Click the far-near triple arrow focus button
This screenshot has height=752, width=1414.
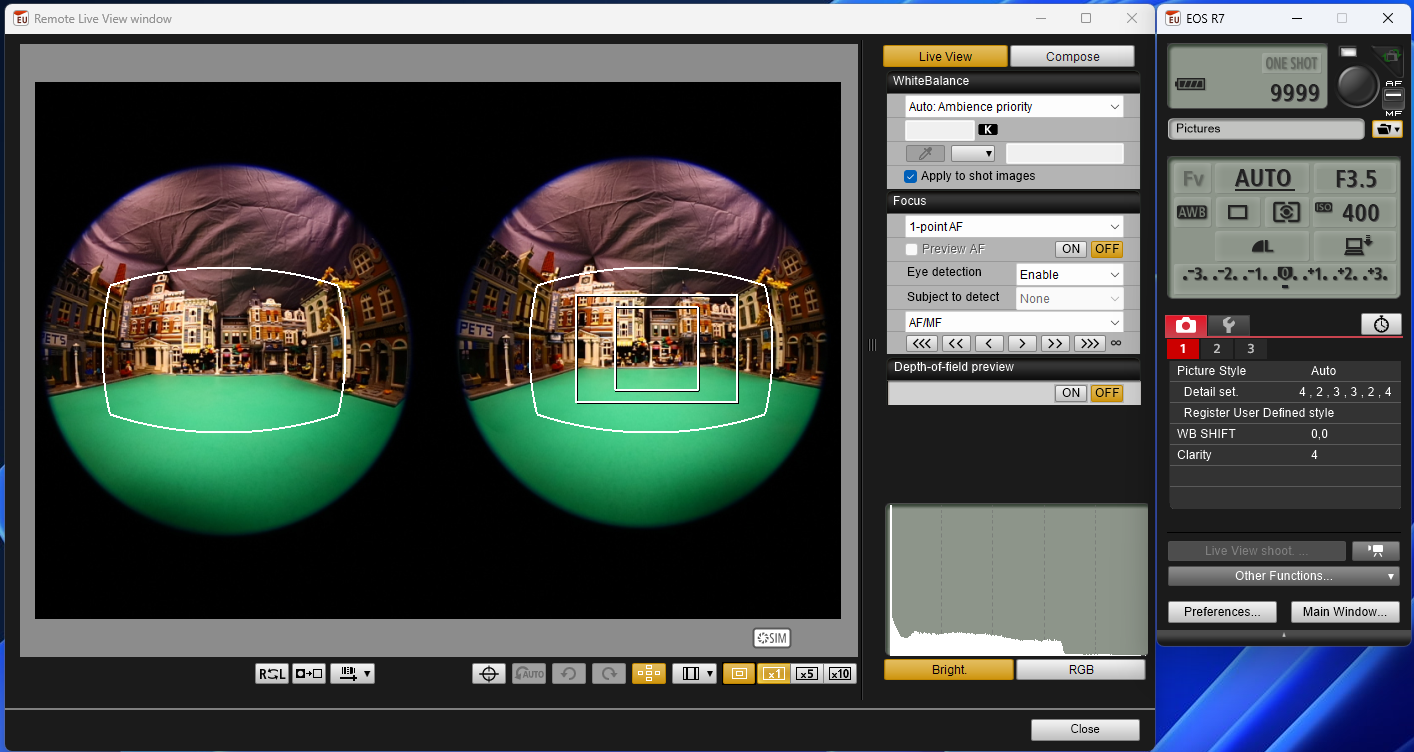click(922, 343)
